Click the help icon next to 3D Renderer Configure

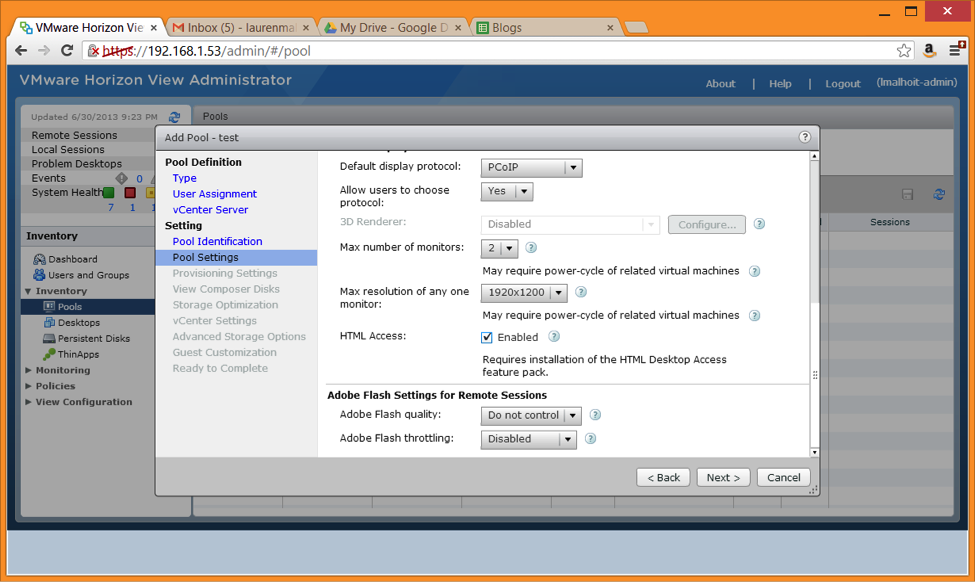[x=759, y=224]
